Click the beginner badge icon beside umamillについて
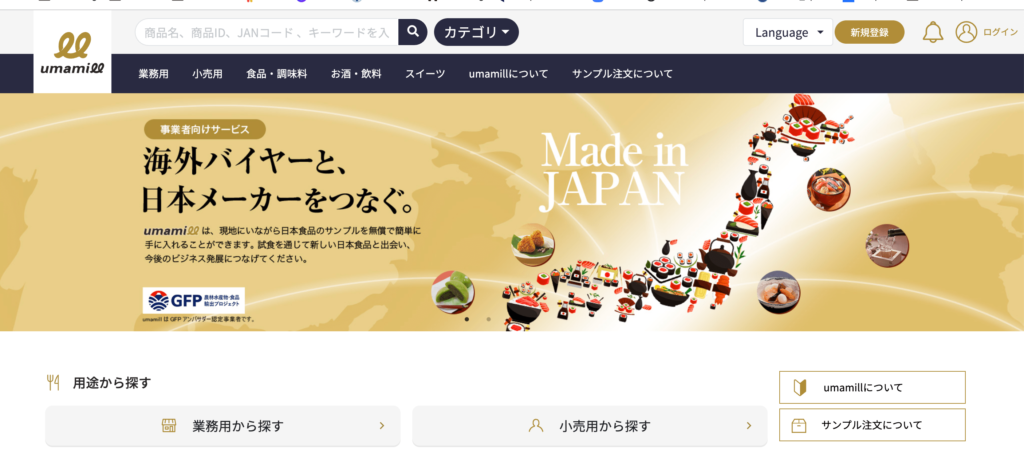 [x=799, y=387]
